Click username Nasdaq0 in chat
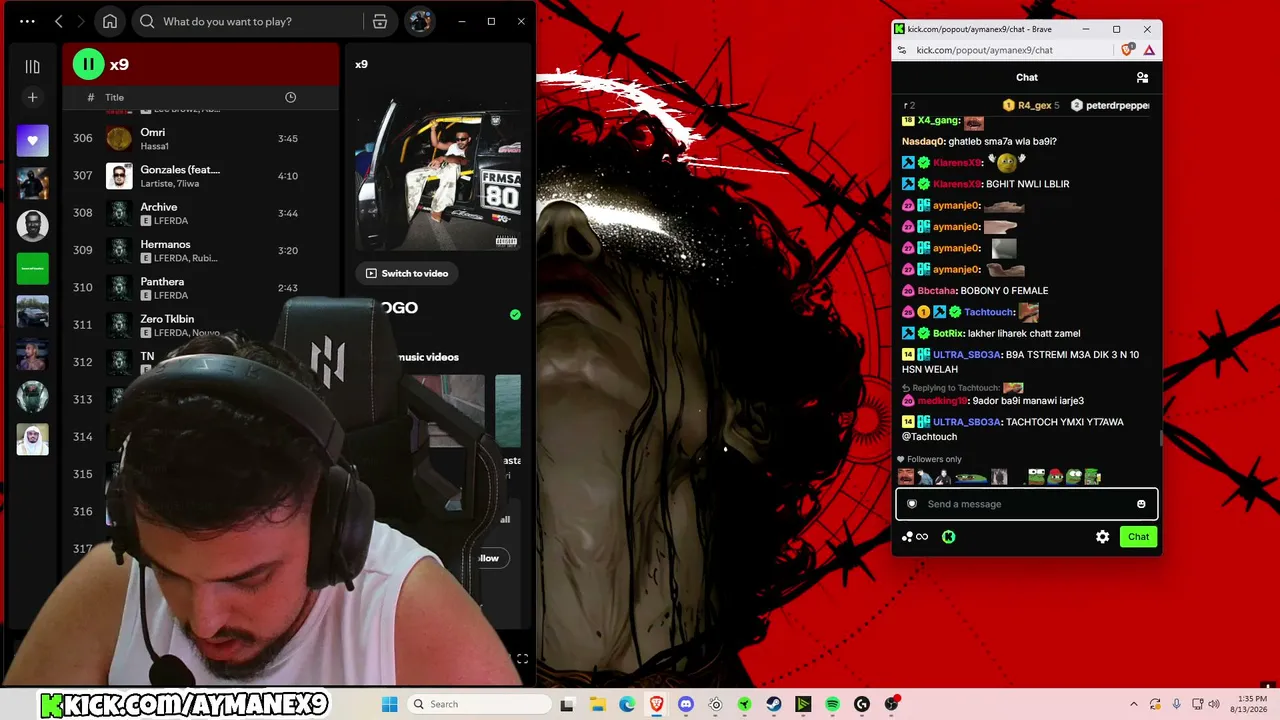 click(923, 142)
